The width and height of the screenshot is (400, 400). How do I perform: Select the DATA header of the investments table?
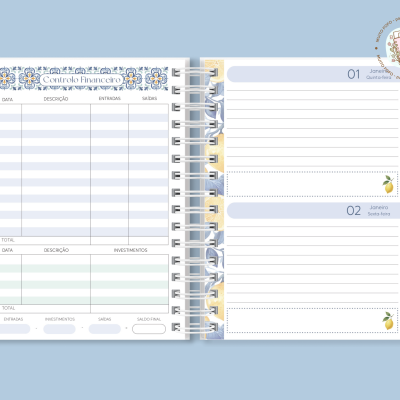coord(7,250)
